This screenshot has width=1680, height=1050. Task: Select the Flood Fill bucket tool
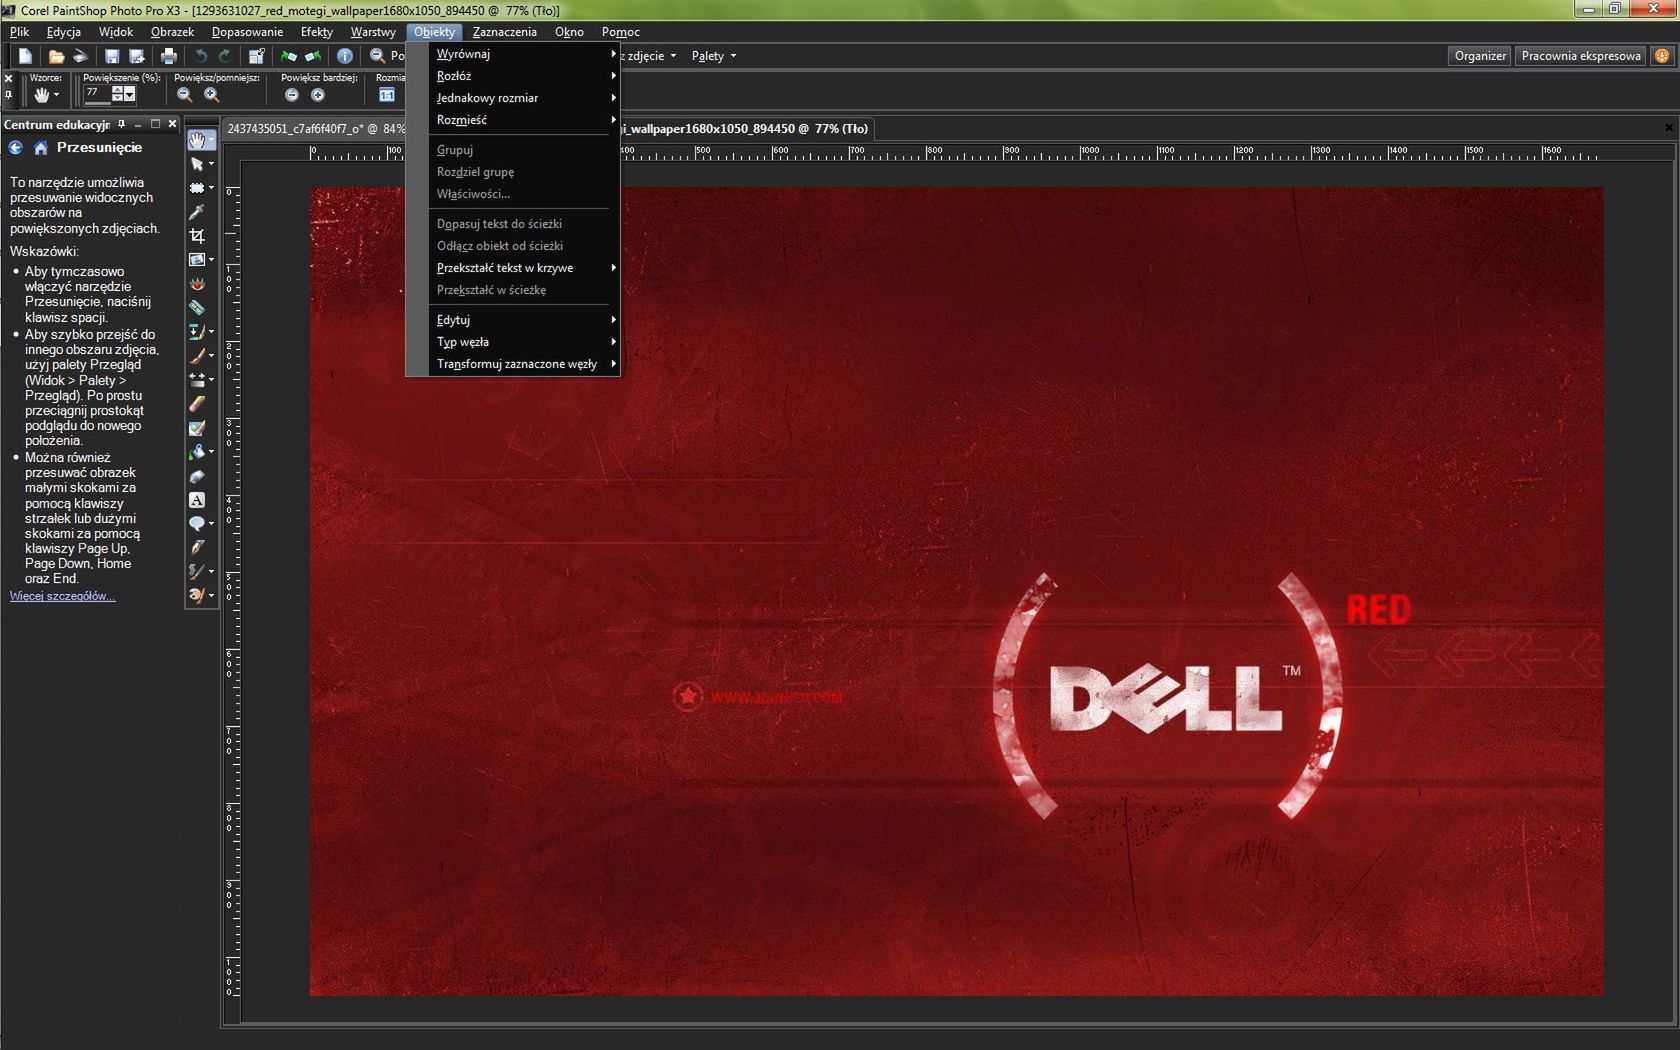tap(198, 452)
